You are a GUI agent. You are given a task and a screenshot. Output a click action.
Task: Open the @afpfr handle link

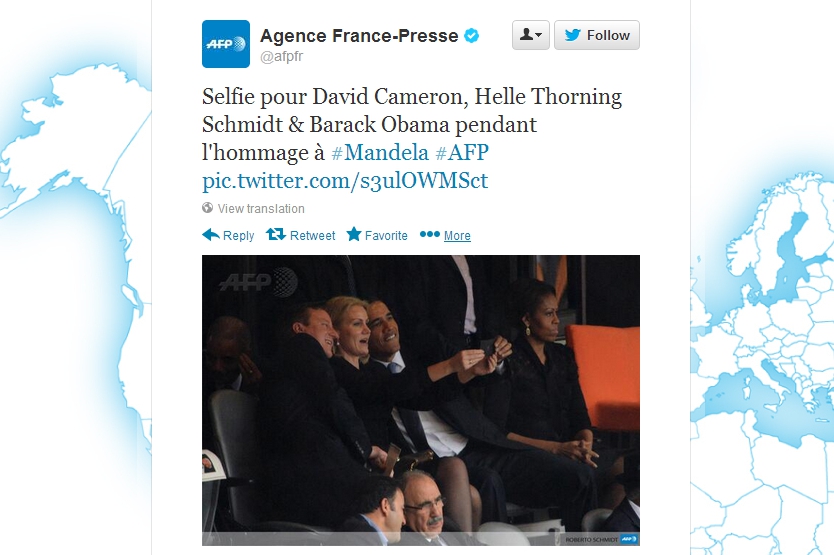(x=281, y=56)
